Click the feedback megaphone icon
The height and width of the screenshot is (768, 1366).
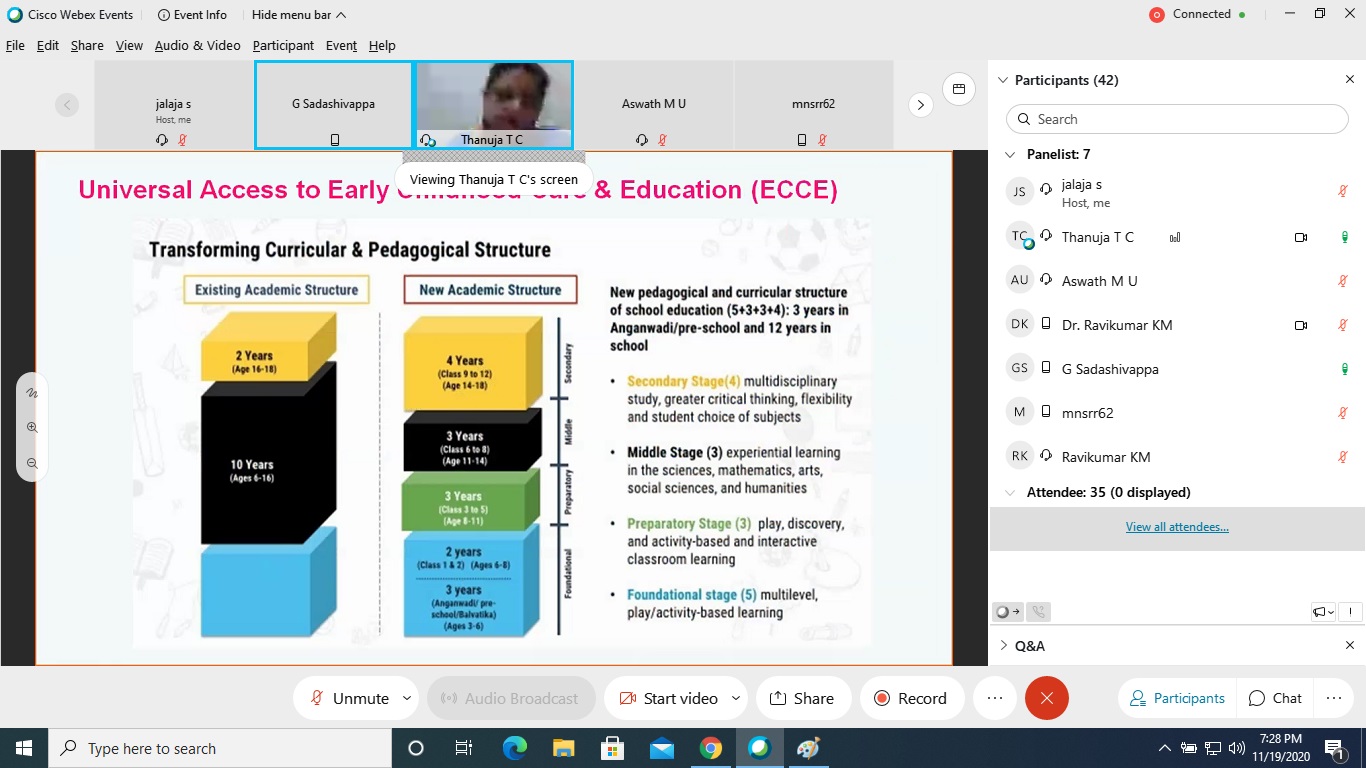coord(1321,612)
